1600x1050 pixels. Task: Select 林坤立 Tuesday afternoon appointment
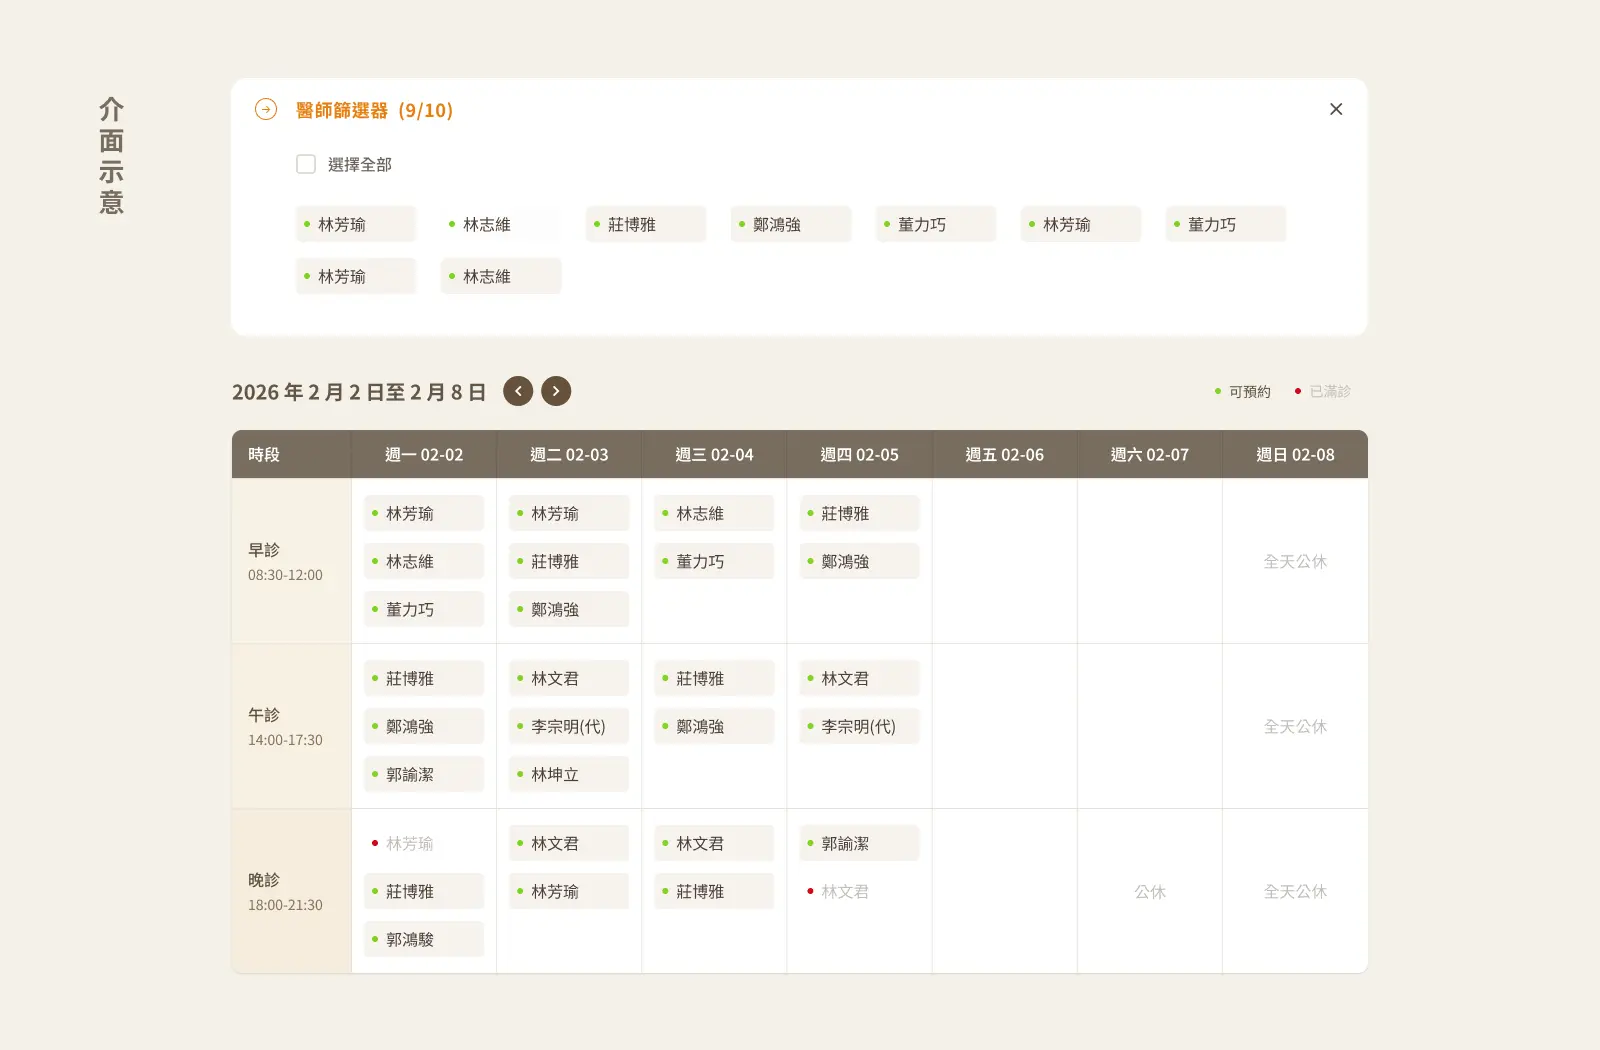tap(569, 774)
